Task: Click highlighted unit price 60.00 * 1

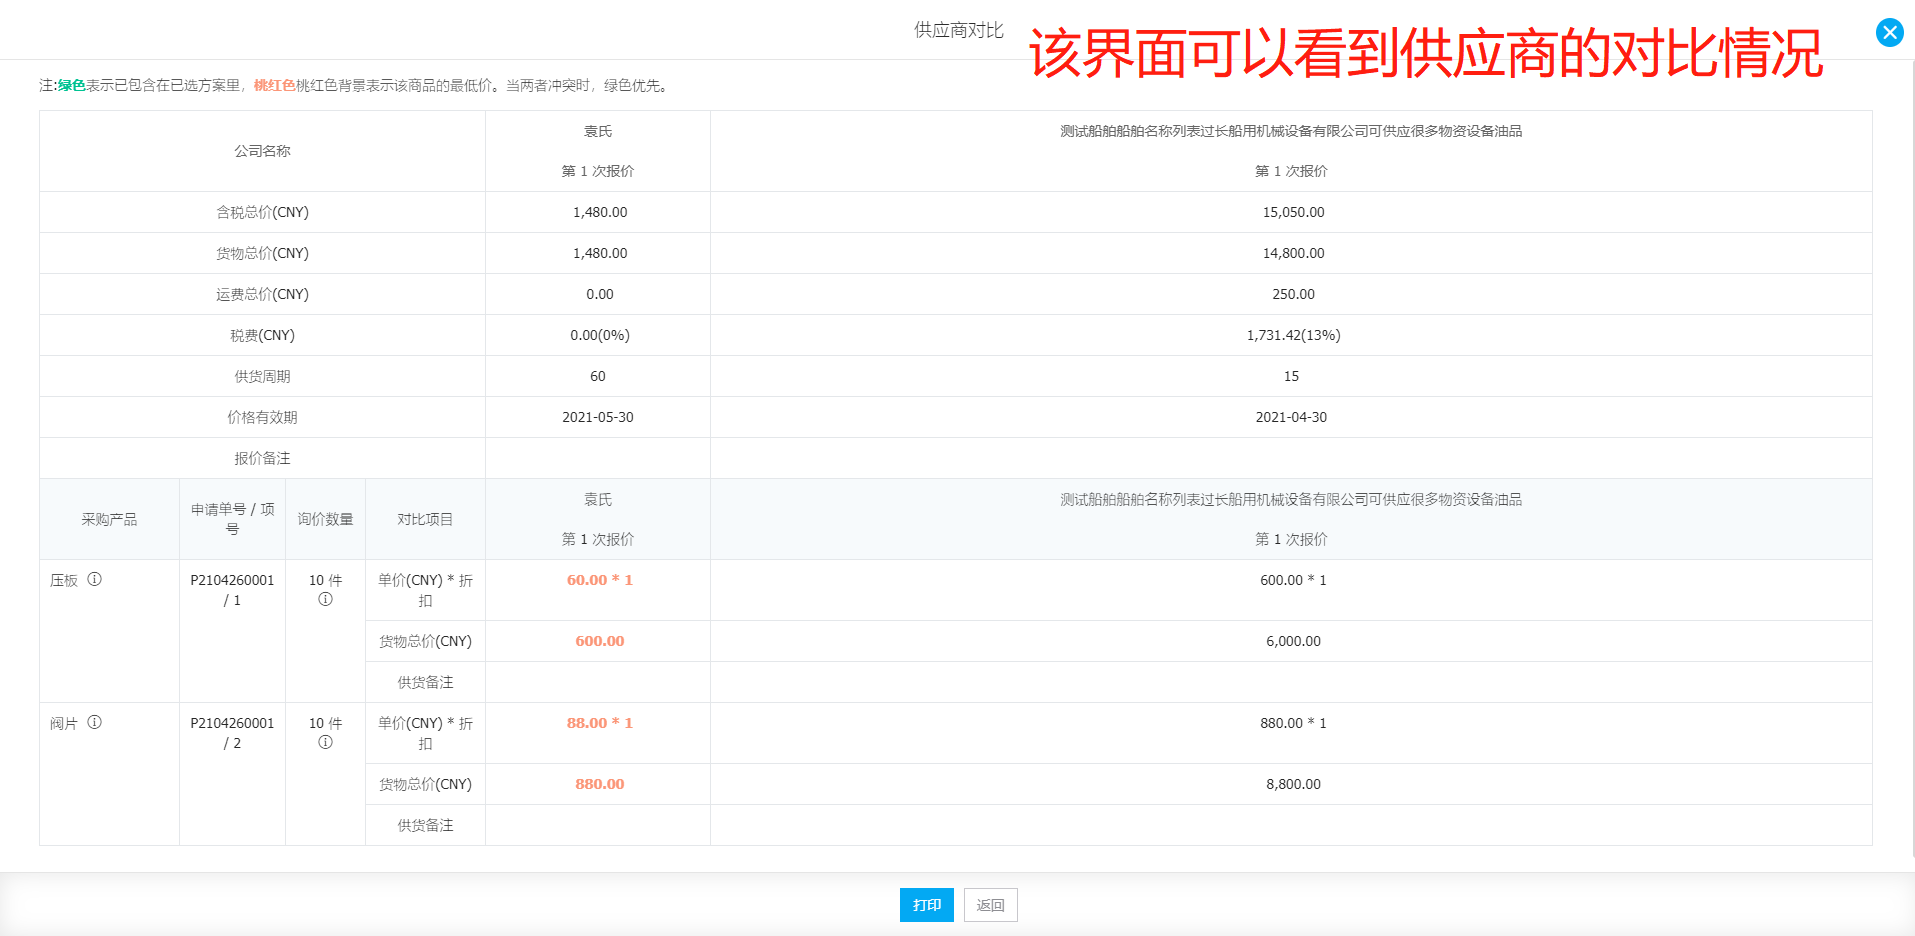Action: (600, 580)
